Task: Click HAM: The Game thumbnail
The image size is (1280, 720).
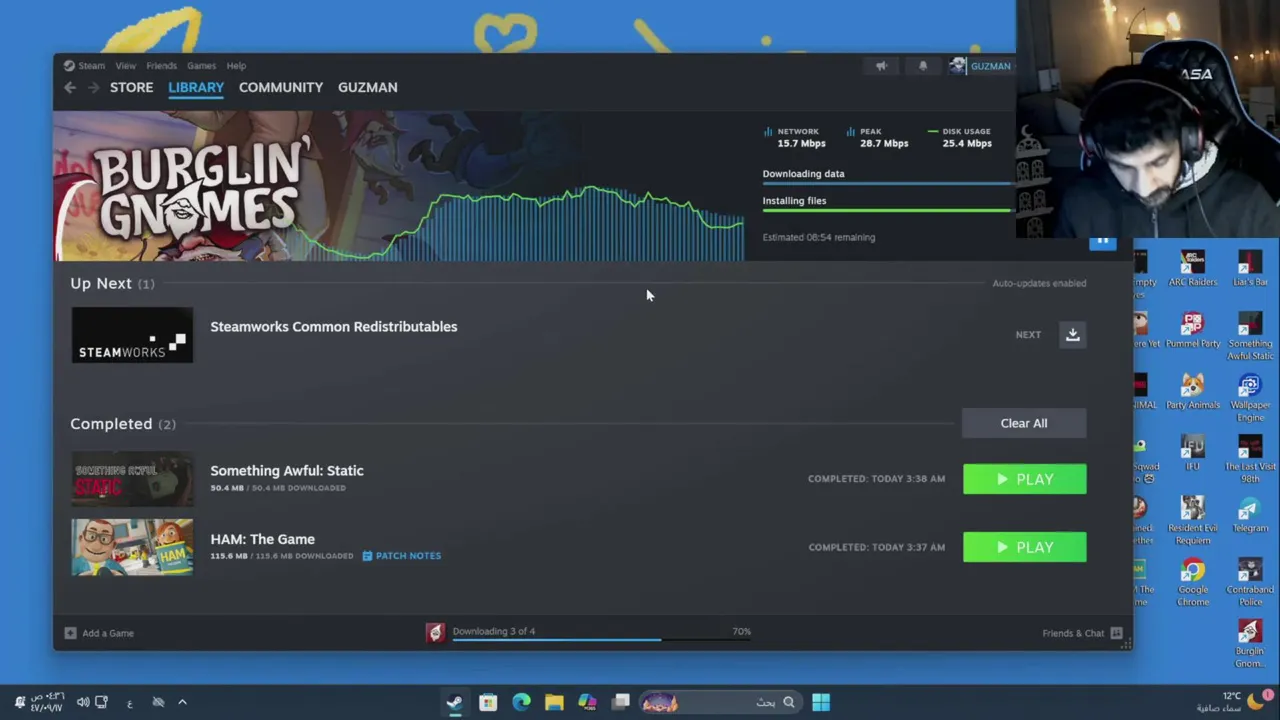Action: point(132,547)
